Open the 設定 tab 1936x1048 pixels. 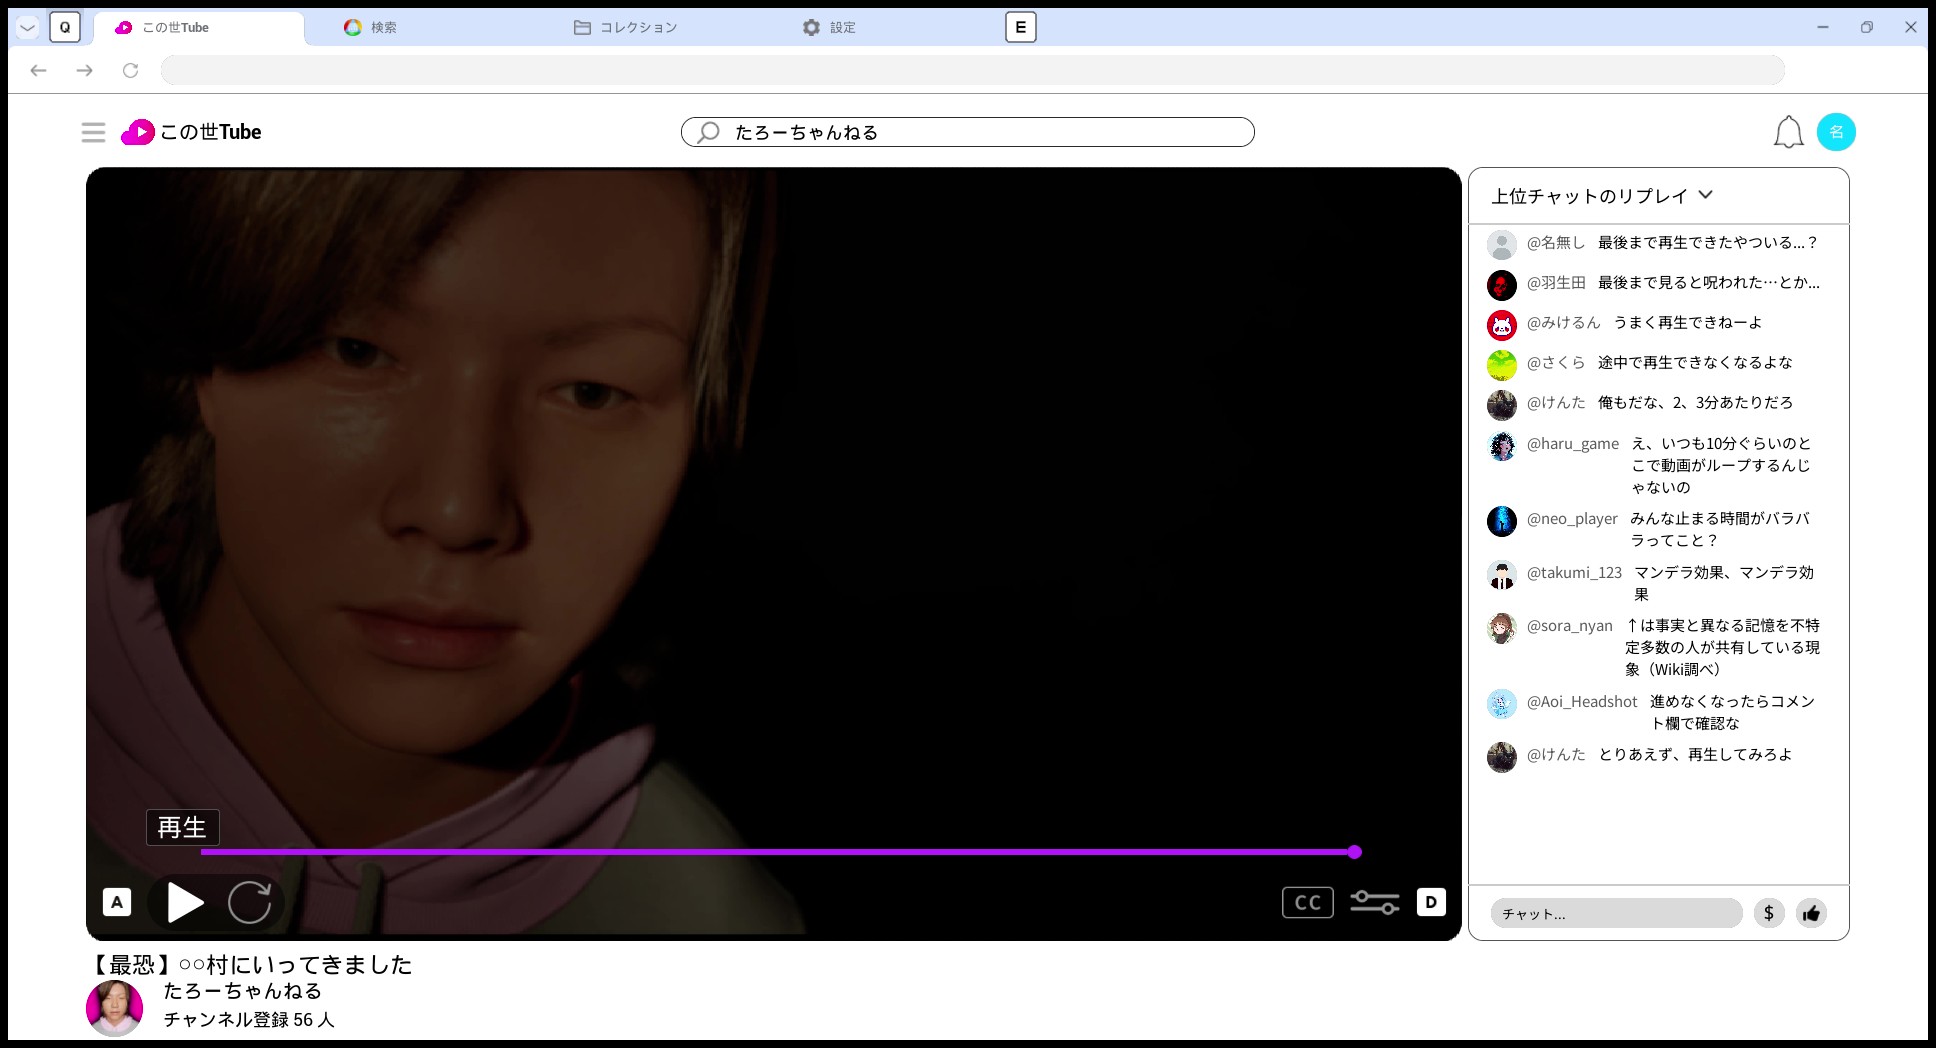(829, 27)
